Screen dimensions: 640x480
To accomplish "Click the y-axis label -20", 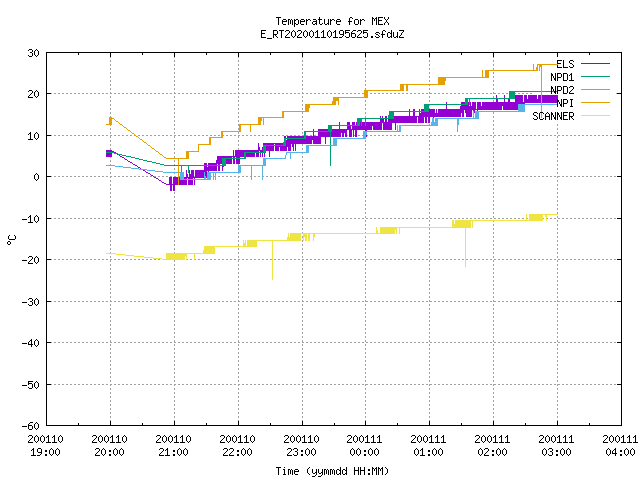I will pos(31,260).
